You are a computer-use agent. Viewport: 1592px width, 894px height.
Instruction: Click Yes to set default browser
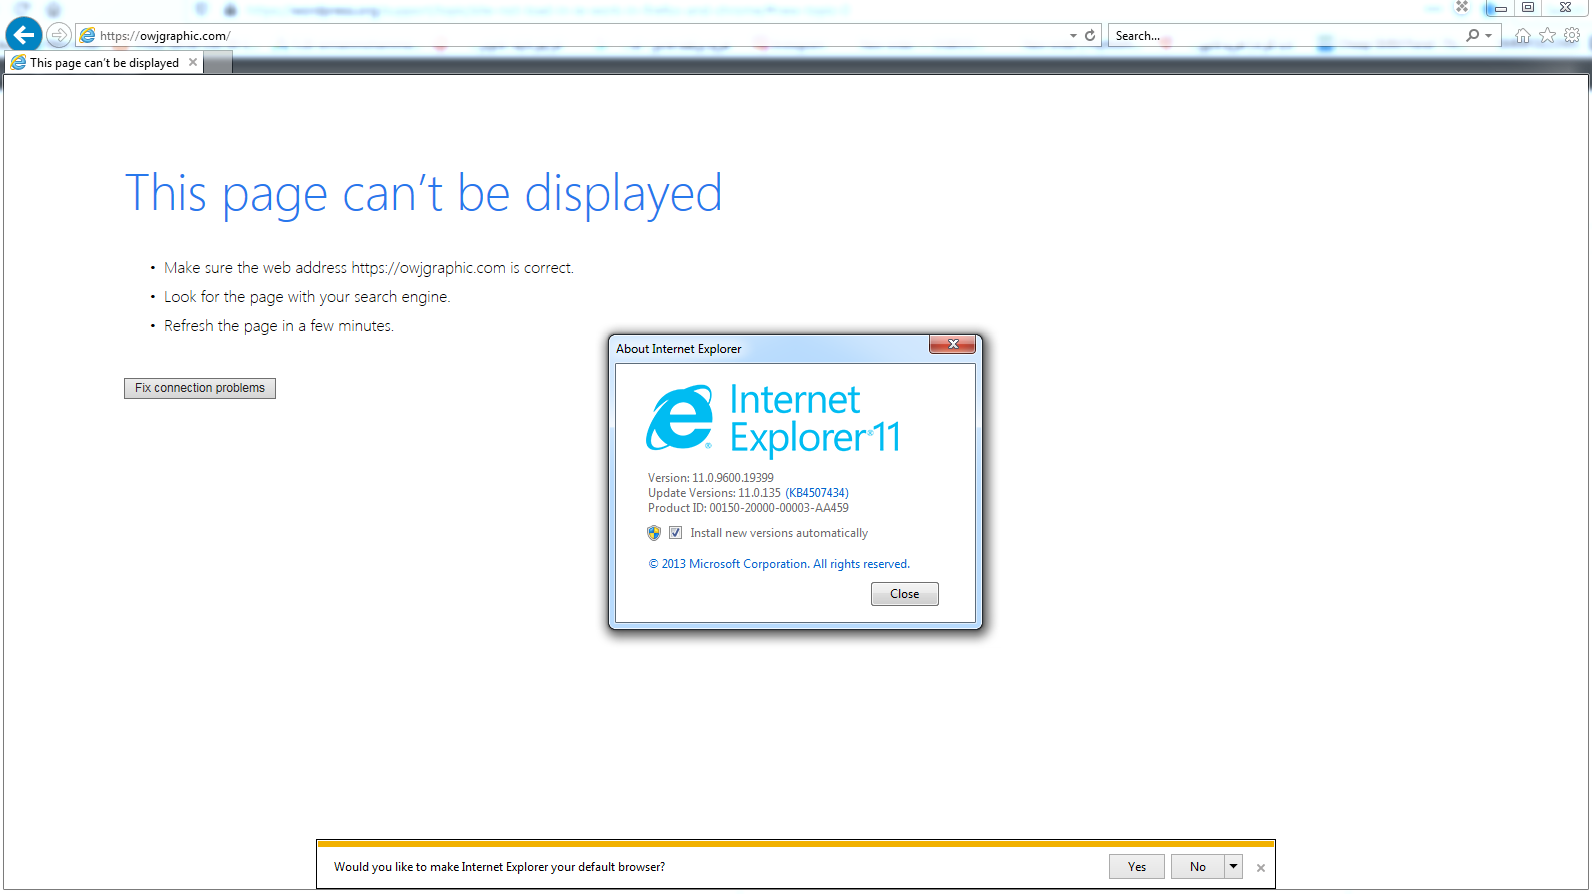[x=1137, y=867]
